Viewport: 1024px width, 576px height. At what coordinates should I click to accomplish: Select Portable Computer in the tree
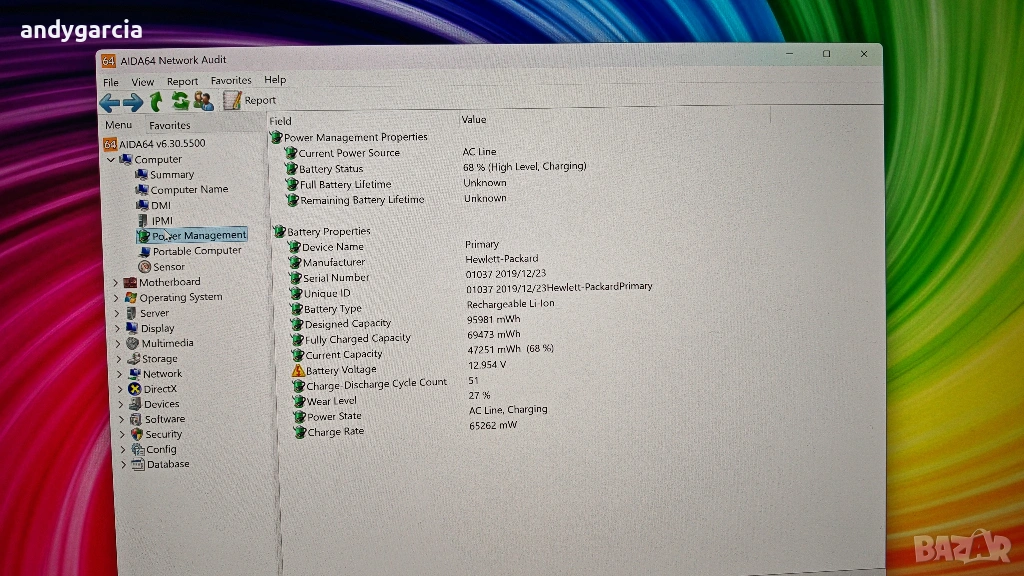197,251
